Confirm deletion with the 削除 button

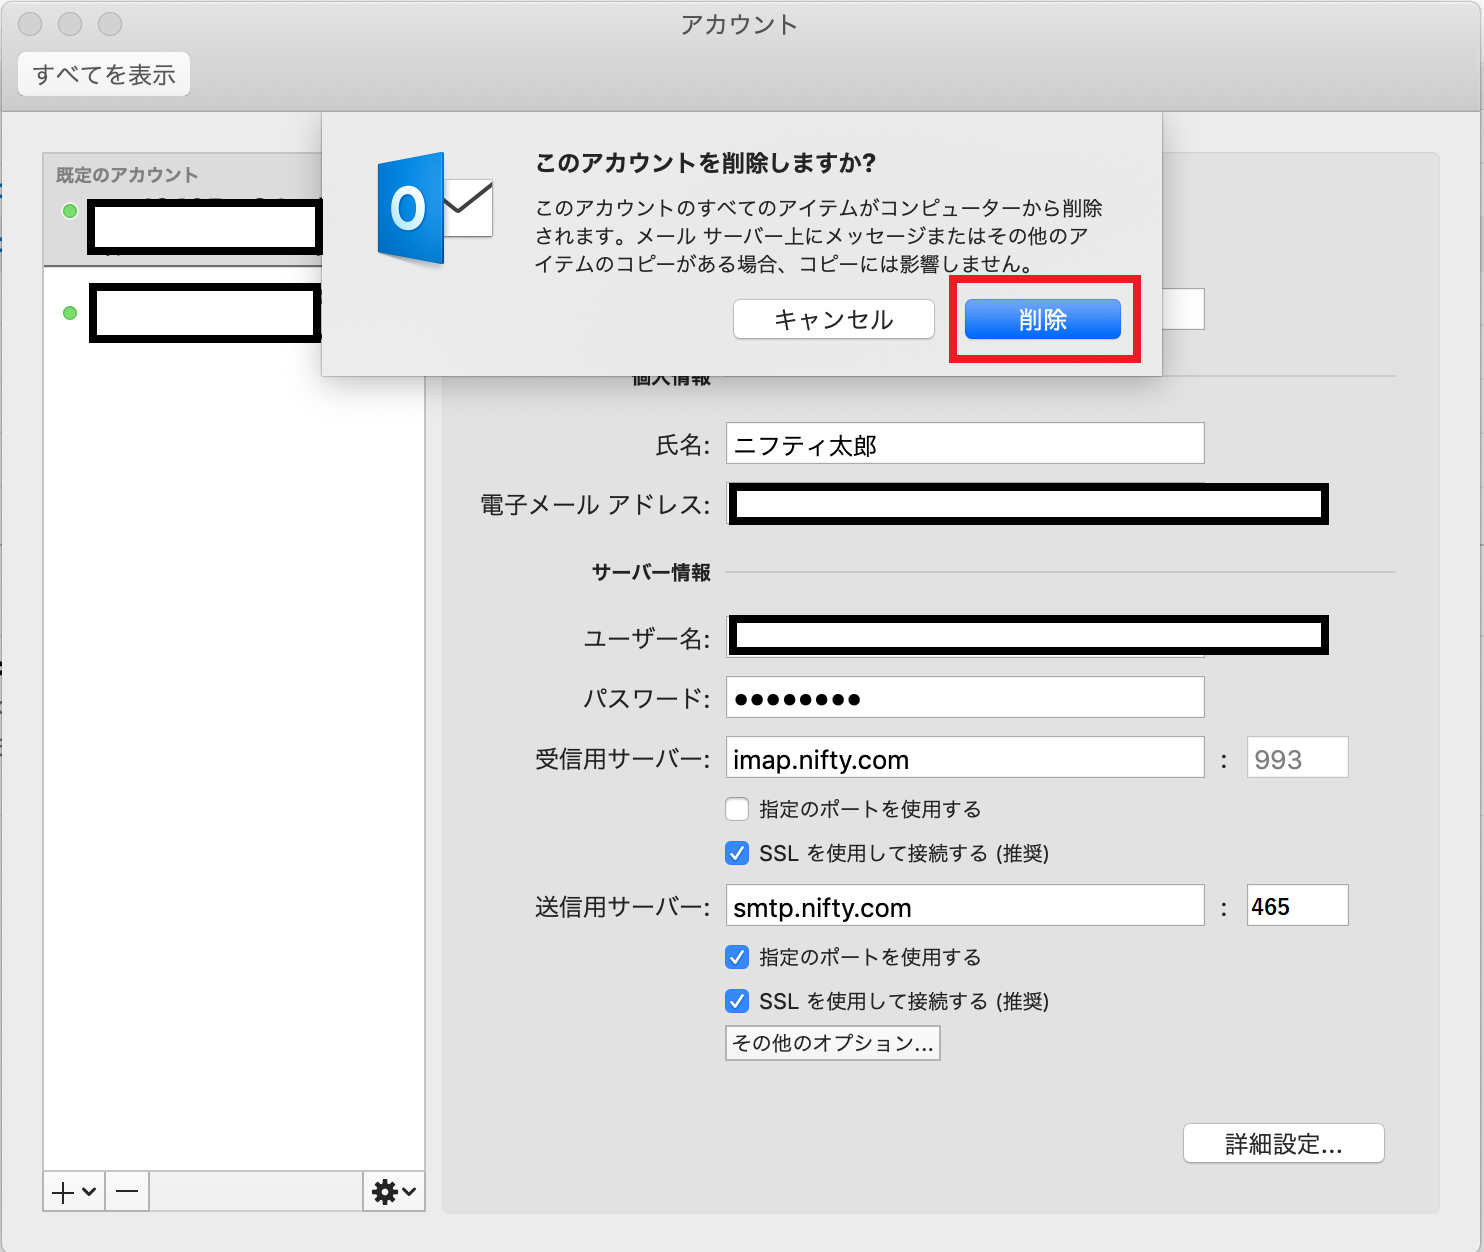coord(1042,320)
